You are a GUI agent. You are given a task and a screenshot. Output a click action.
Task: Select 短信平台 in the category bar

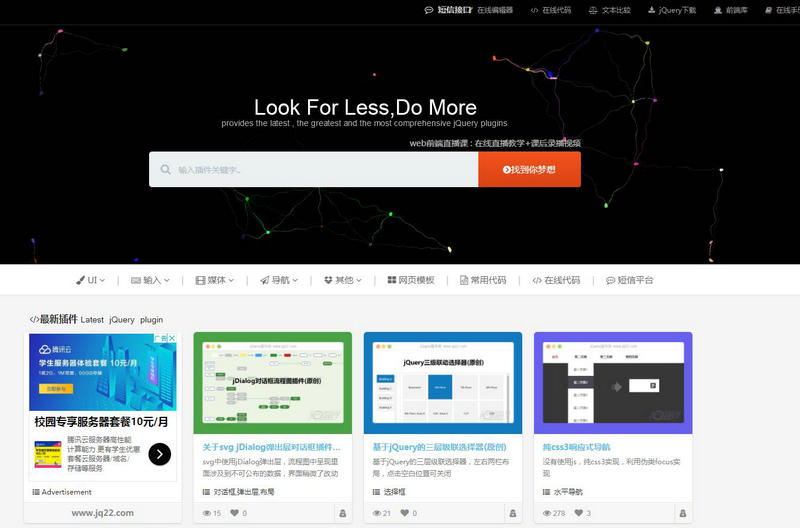[629, 280]
